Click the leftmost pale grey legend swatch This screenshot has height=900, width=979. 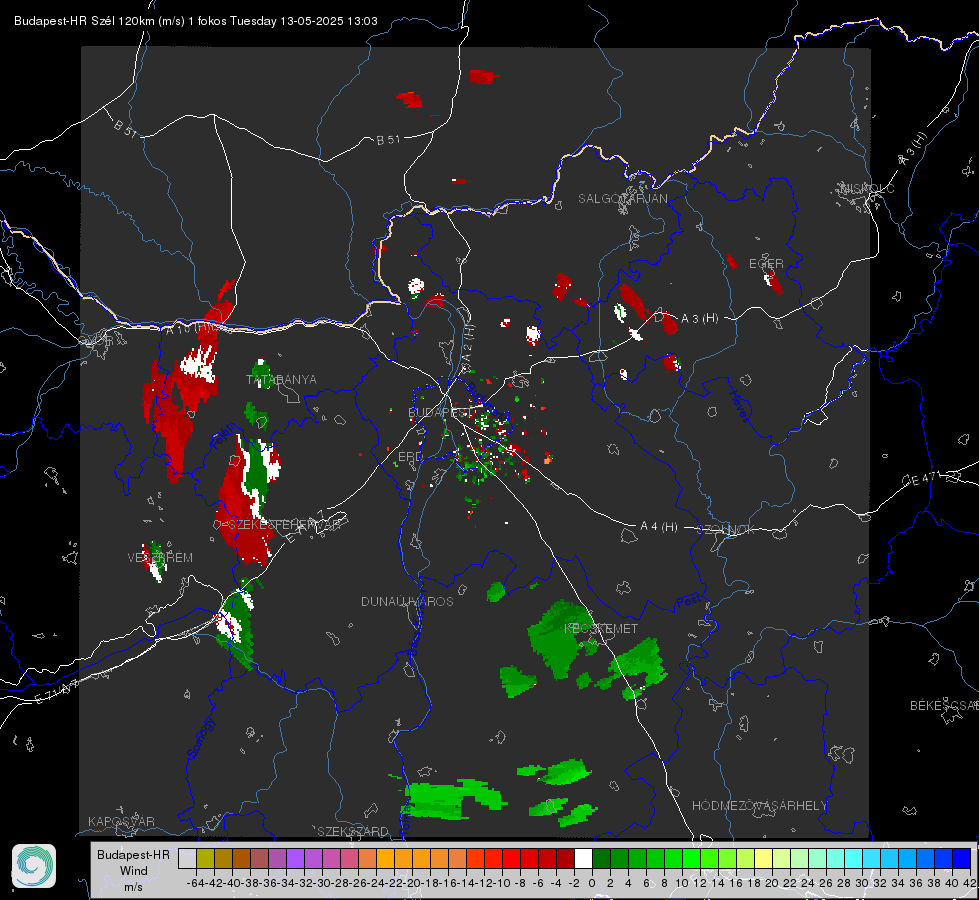click(187, 859)
